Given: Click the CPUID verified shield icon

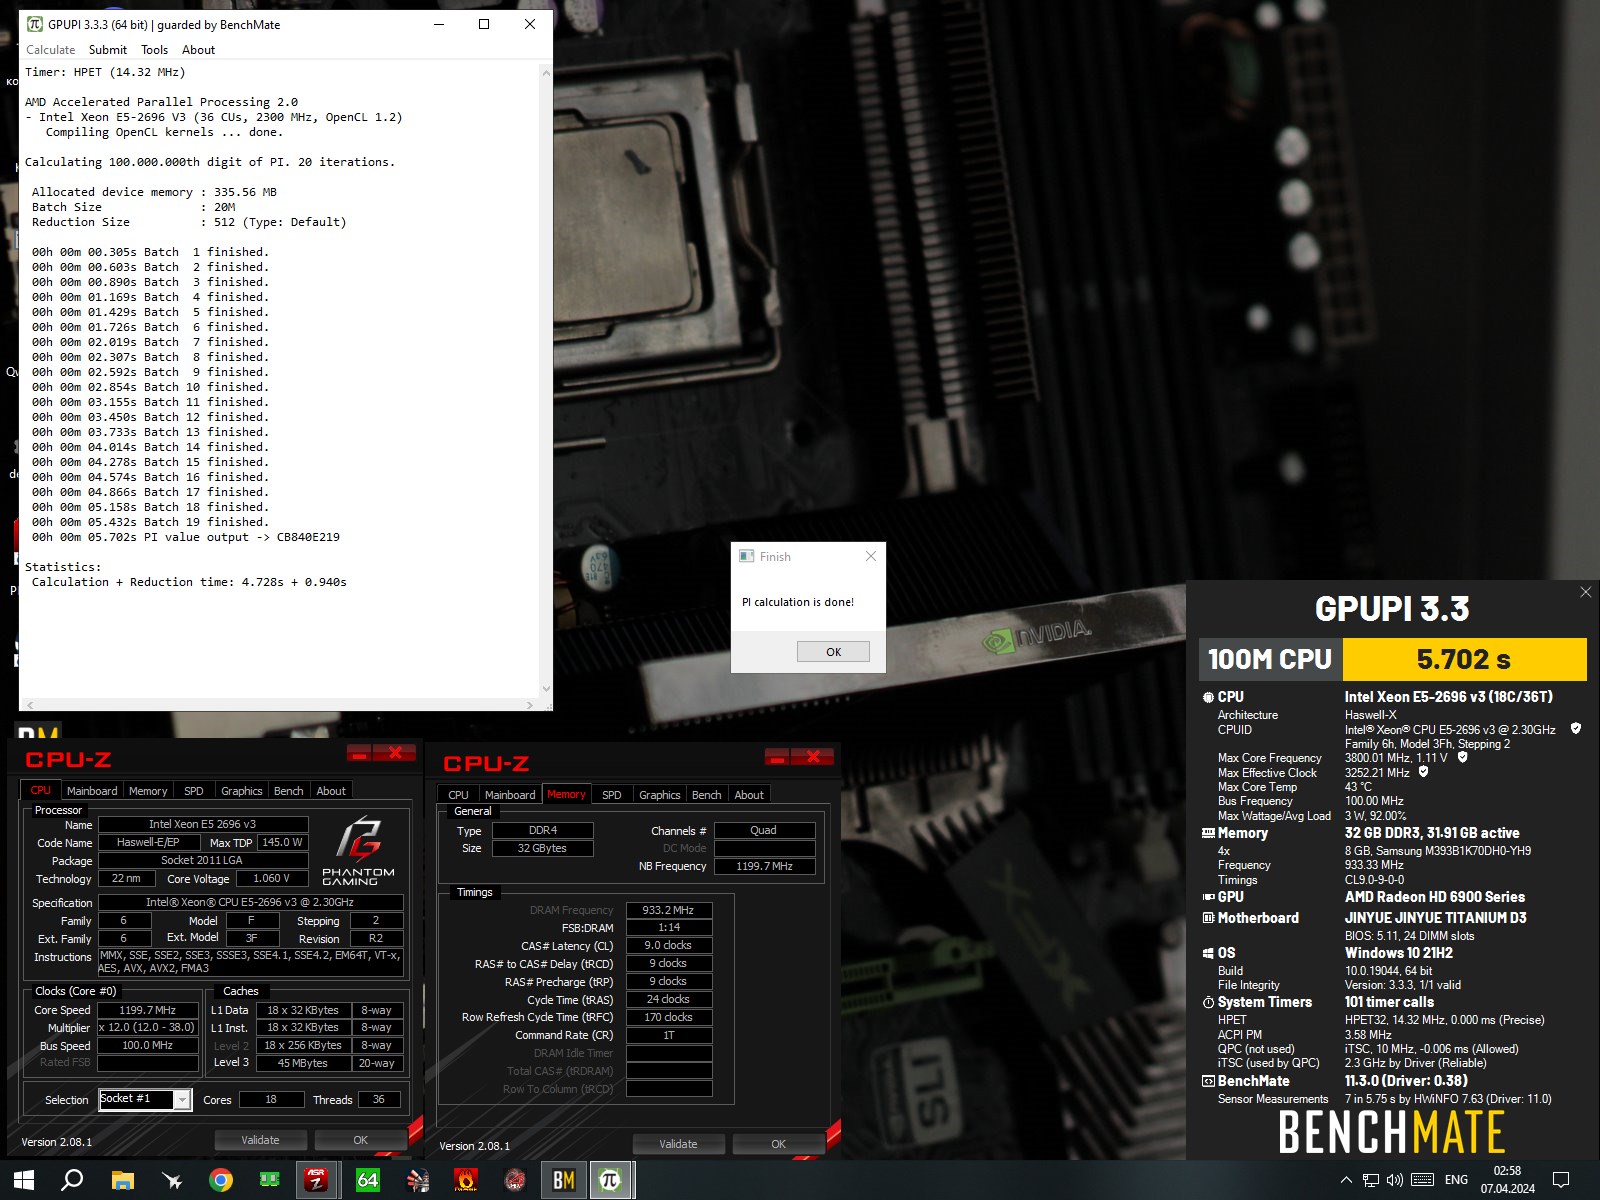Looking at the screenshot, I should (x=1576, y=729).
